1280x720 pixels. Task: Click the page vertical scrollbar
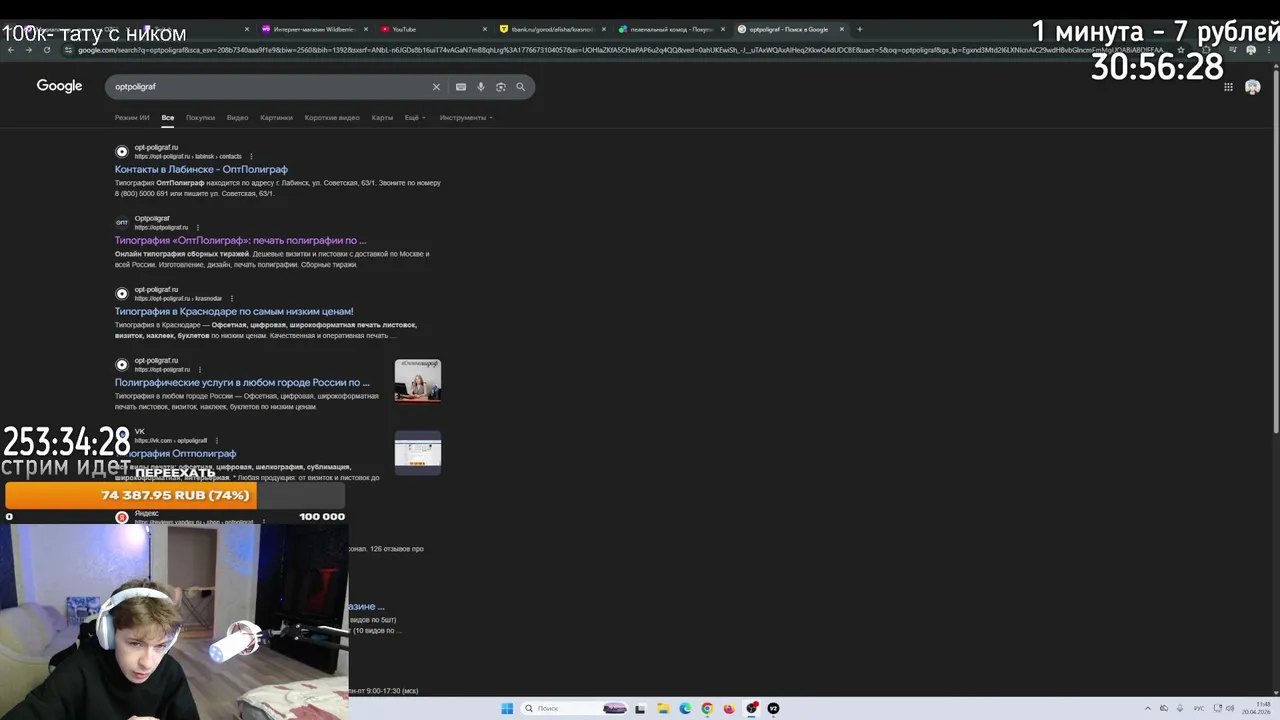[1275, 250]
